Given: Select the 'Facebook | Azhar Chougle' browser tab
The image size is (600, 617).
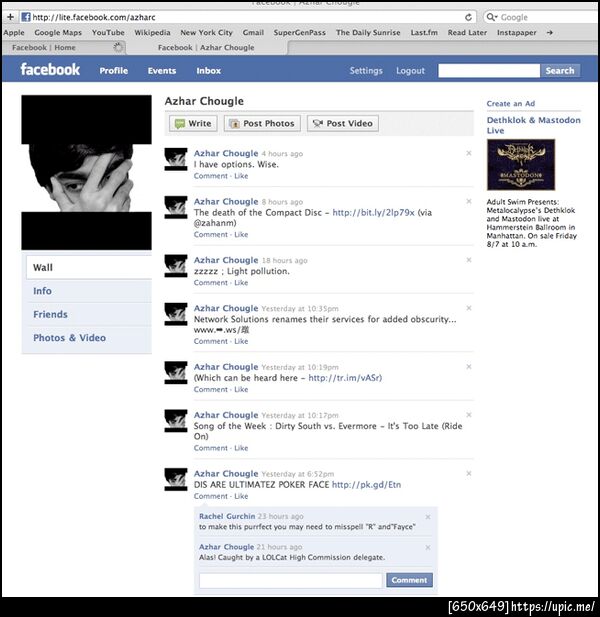Looking at the screenshot, I should tap(206, 47).
